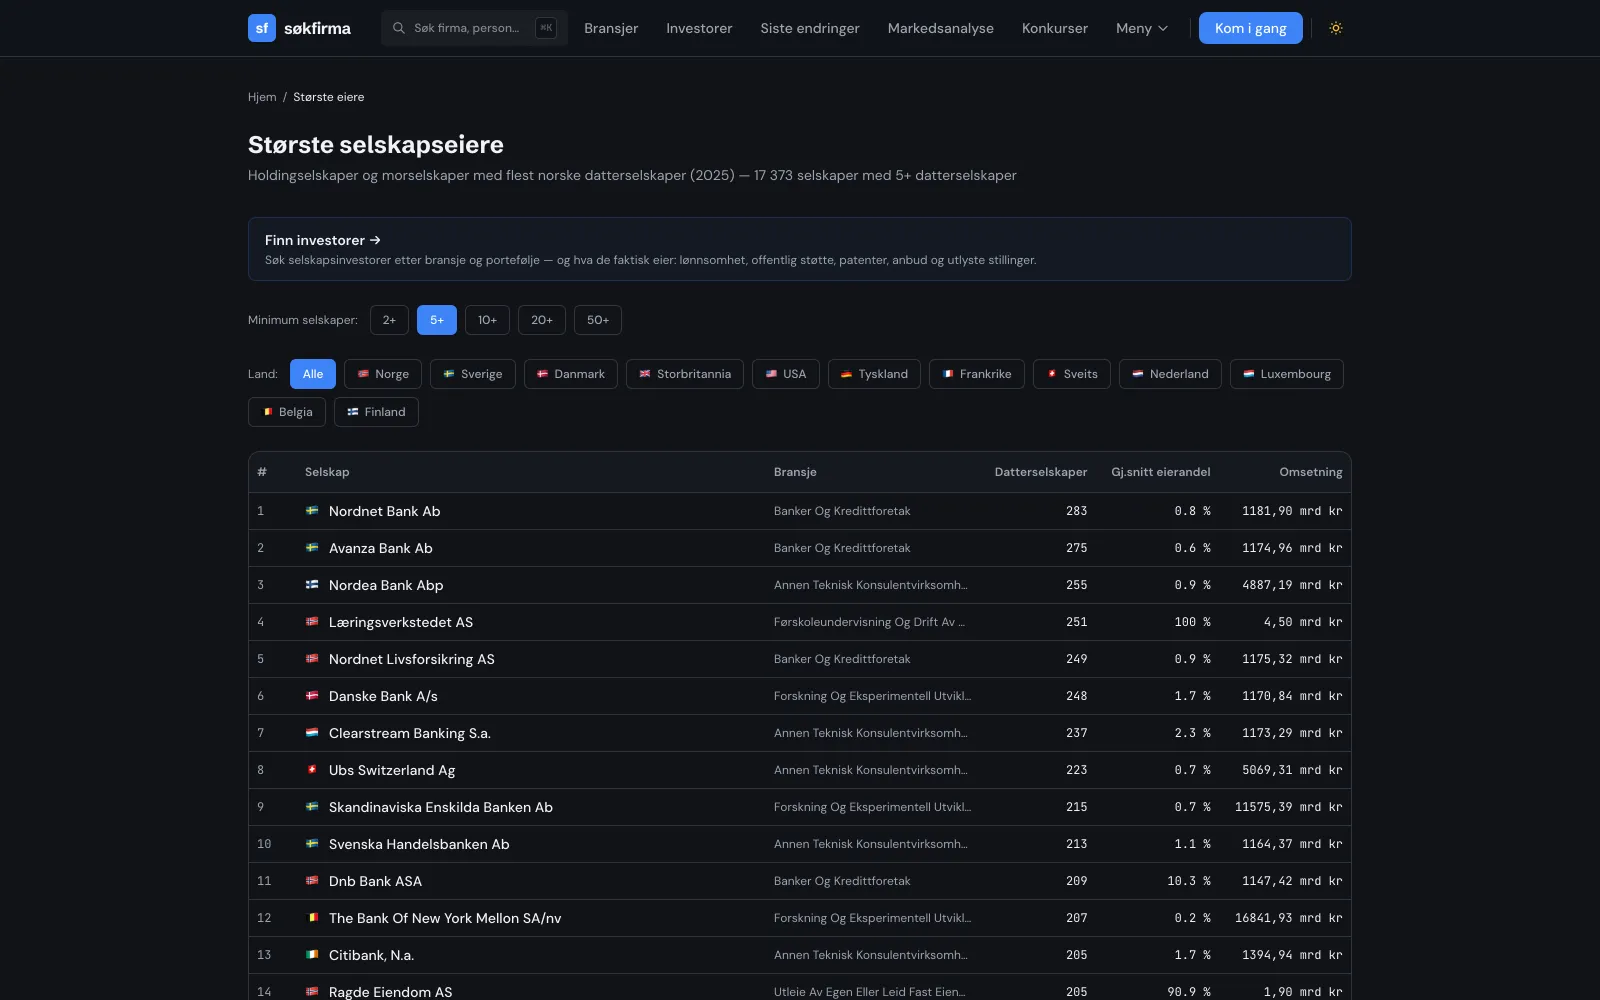Click the Swiss flag beside Ubs Switzerland Ag

click(x=312, y=770)
